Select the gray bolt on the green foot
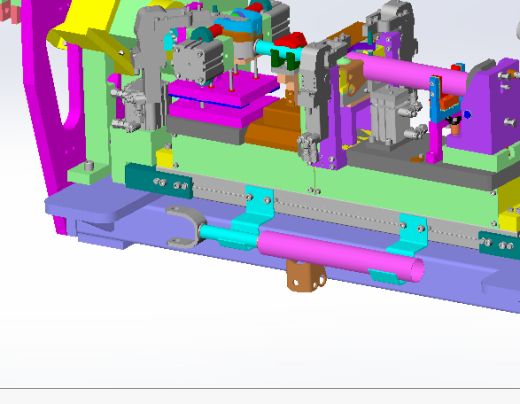 [x=89, y=166]
